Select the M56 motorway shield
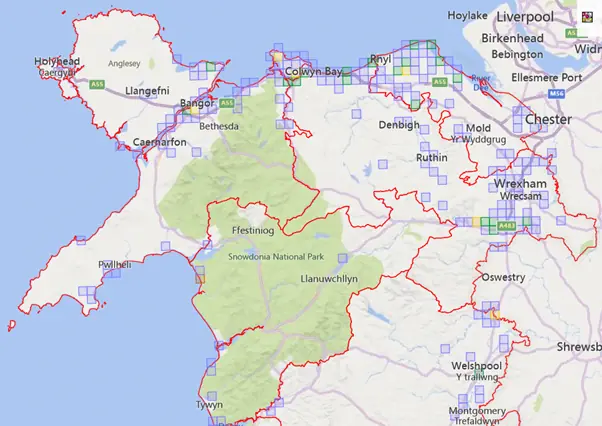Screen dimensions: 602x426 [x=557, y=94]
